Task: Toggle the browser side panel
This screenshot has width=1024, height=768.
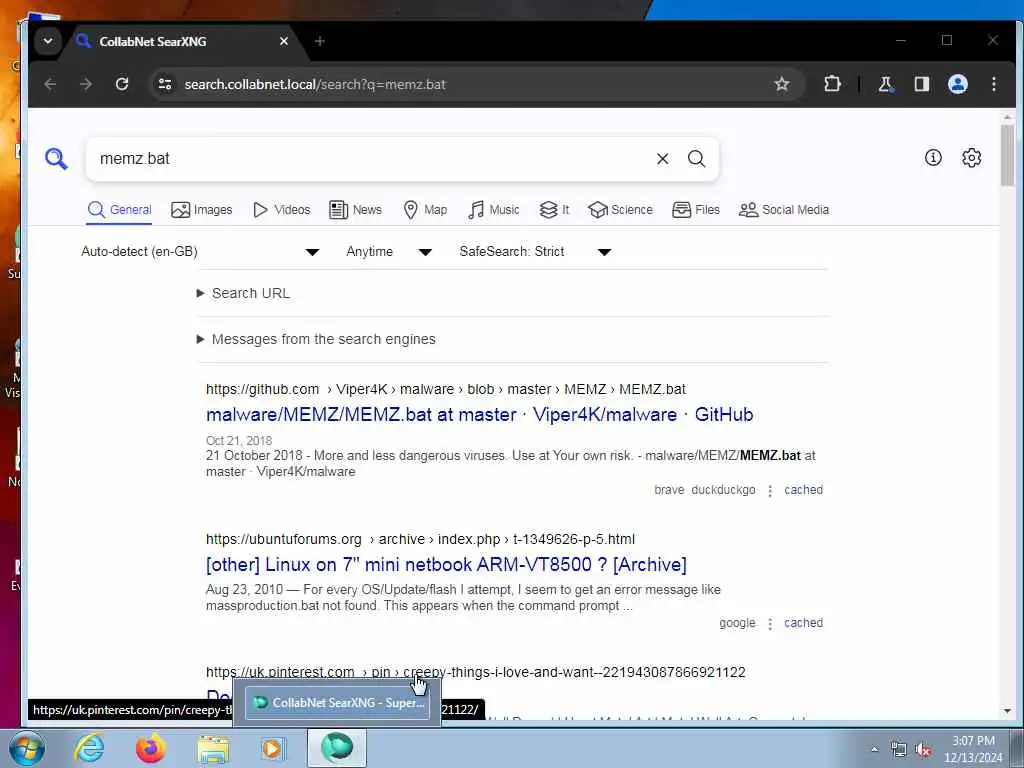Action: tap(921, 84)
